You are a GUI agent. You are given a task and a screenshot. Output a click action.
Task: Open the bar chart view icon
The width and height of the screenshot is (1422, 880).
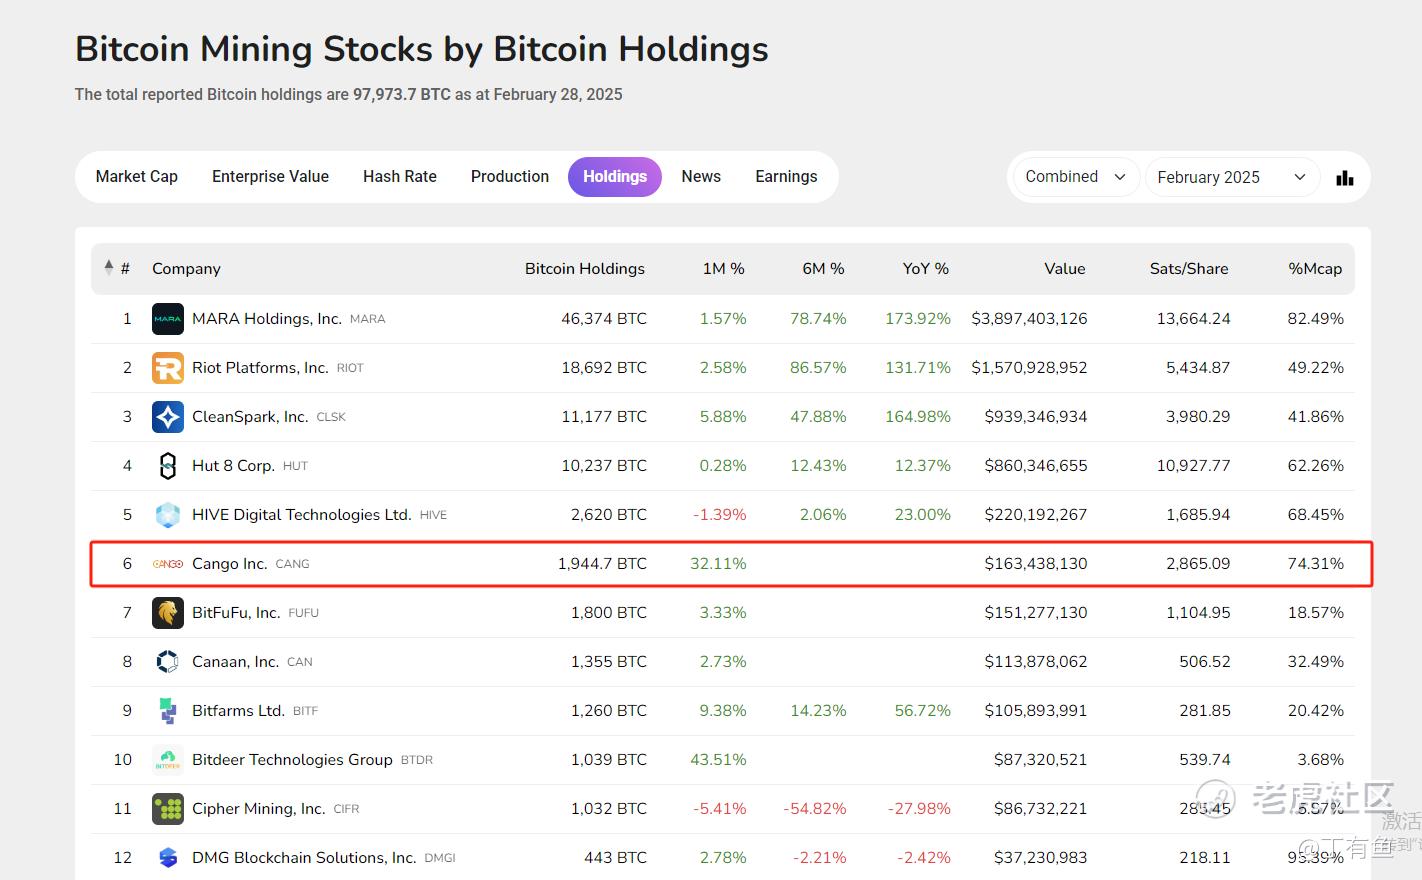tap(1345, 178)
